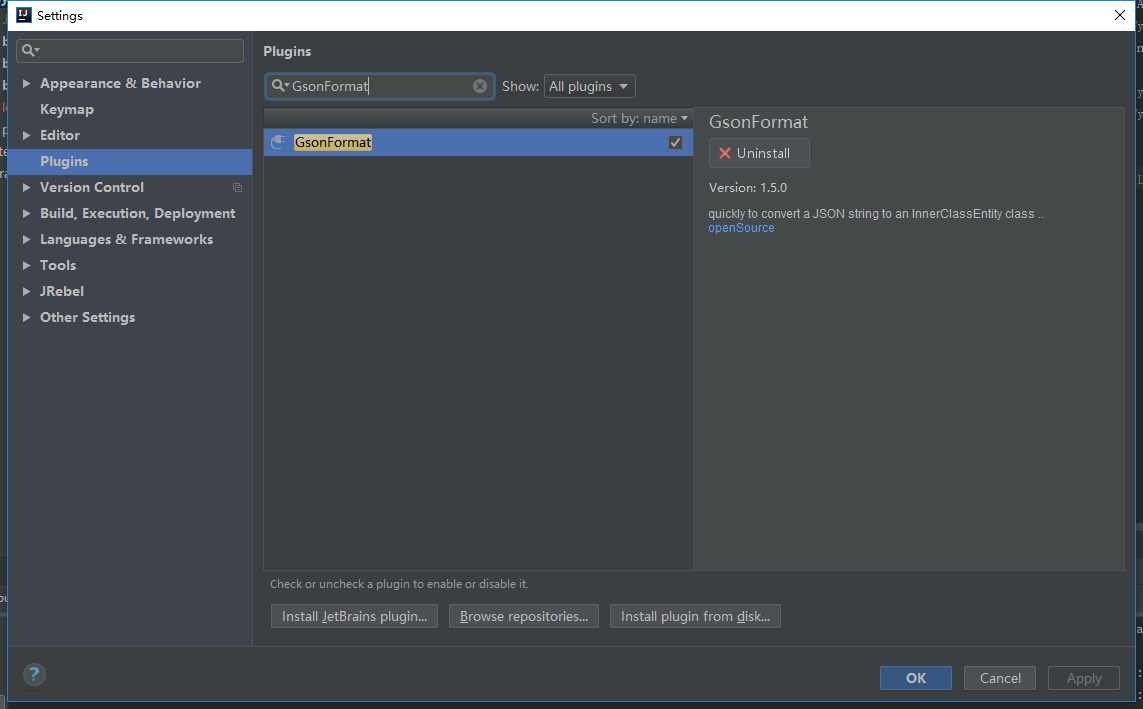Select Plugins in the settings tree
Viewport: 1143px width, 709px height.
pos(64,161)
